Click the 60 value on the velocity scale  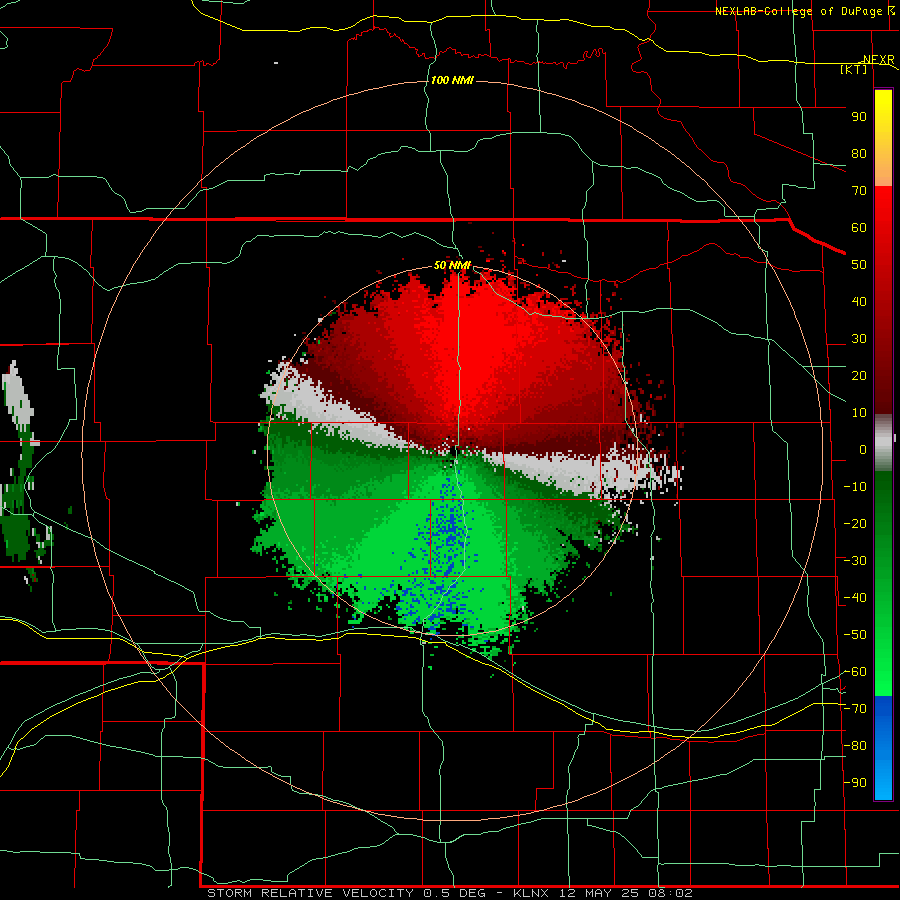859,228
